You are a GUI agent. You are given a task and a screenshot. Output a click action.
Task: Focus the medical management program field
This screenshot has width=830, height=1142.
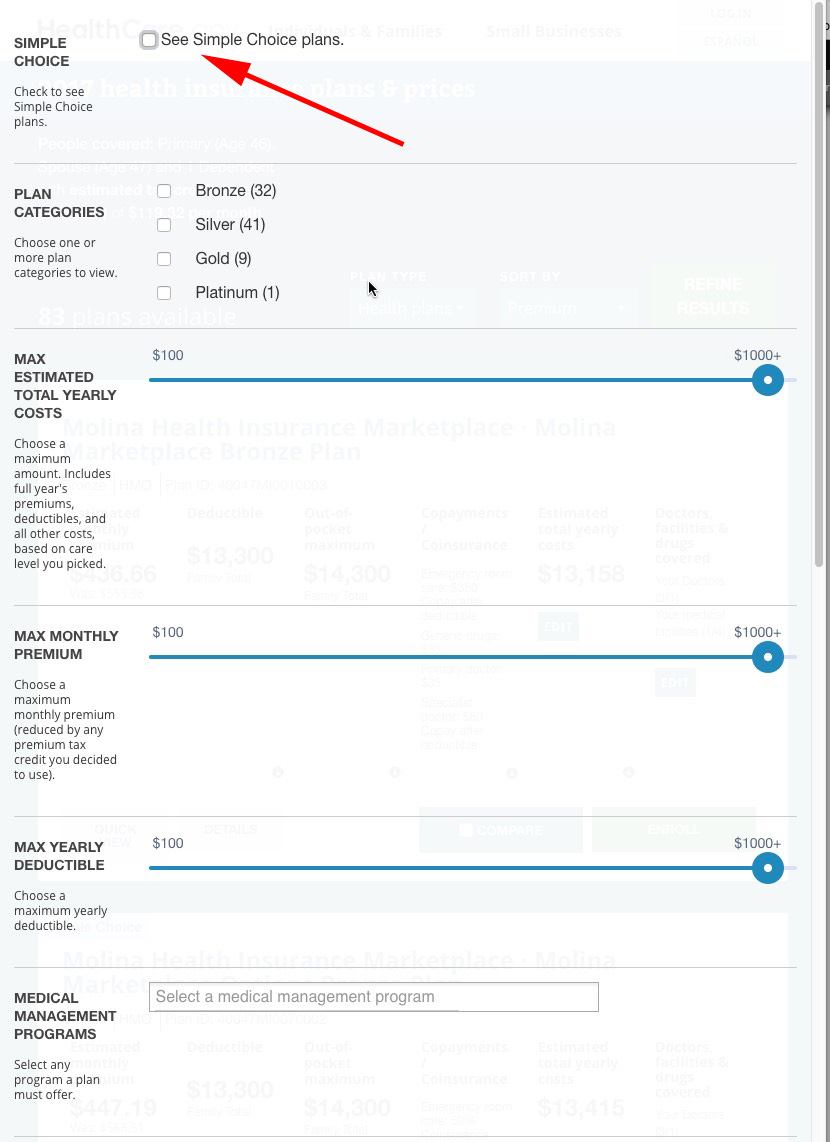373,997
